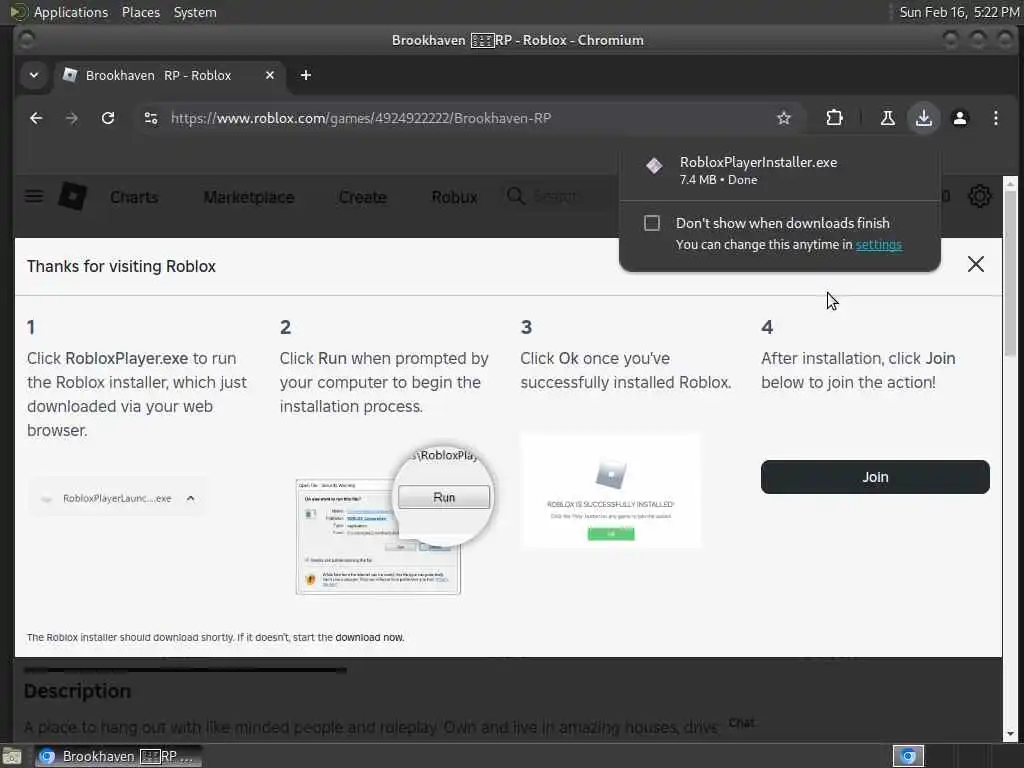The height and width of the screenshot is (768, 1024).
Task: Open the System menu in top panel
Action: [195, 12]
